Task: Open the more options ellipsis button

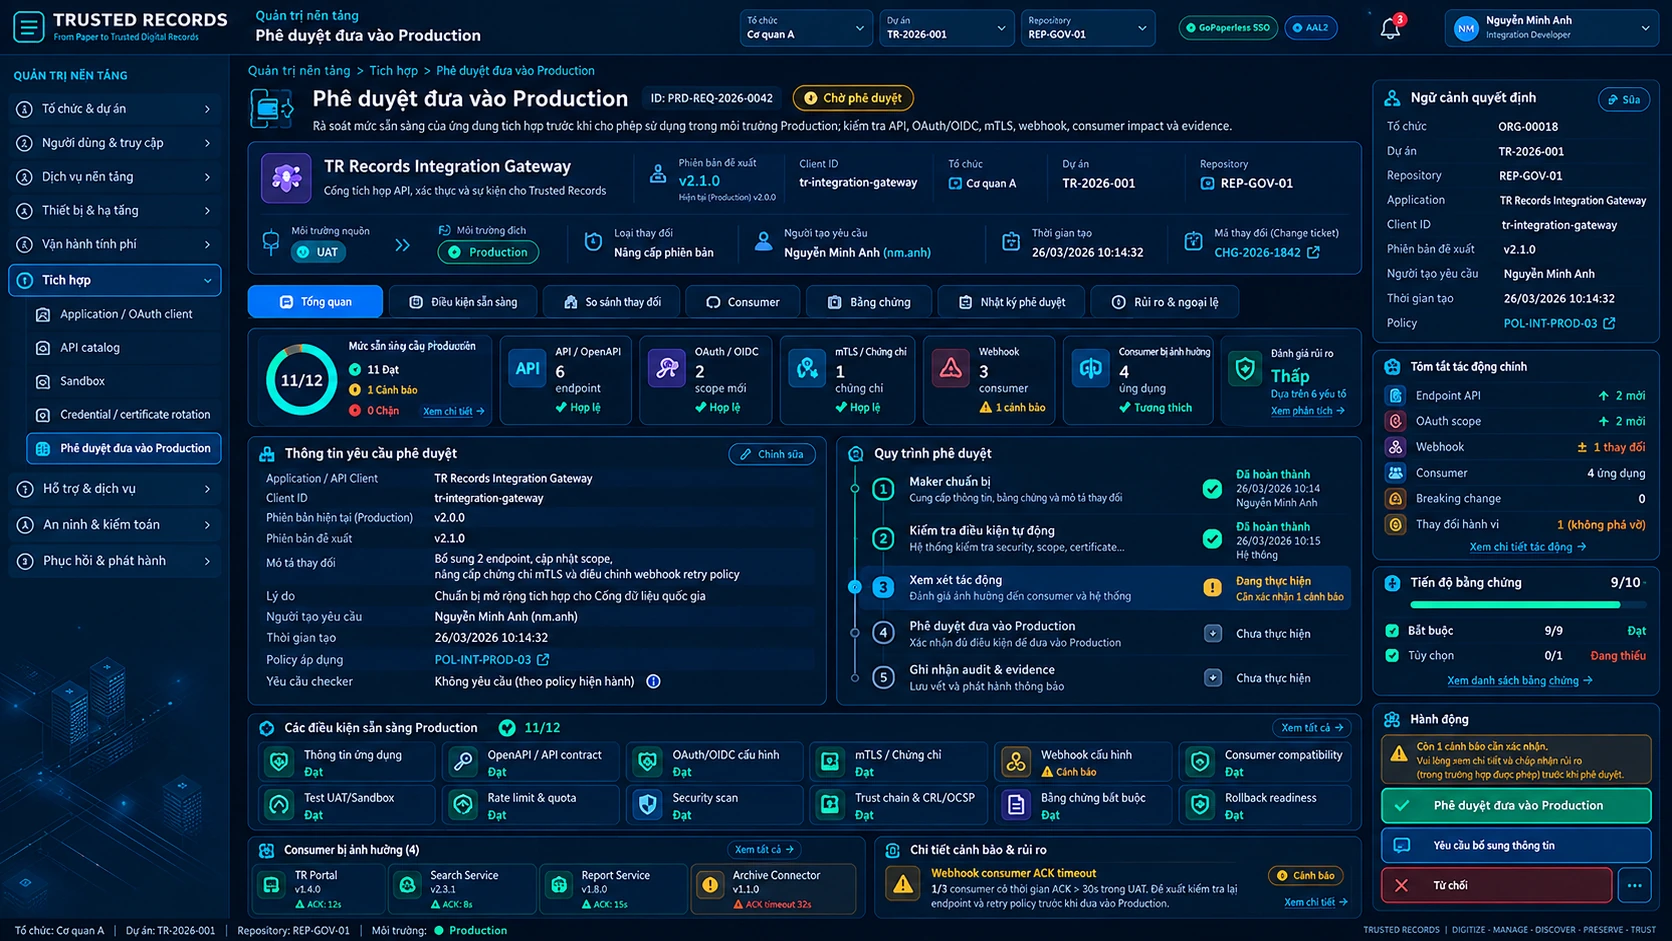Action: pos(1635,885)
